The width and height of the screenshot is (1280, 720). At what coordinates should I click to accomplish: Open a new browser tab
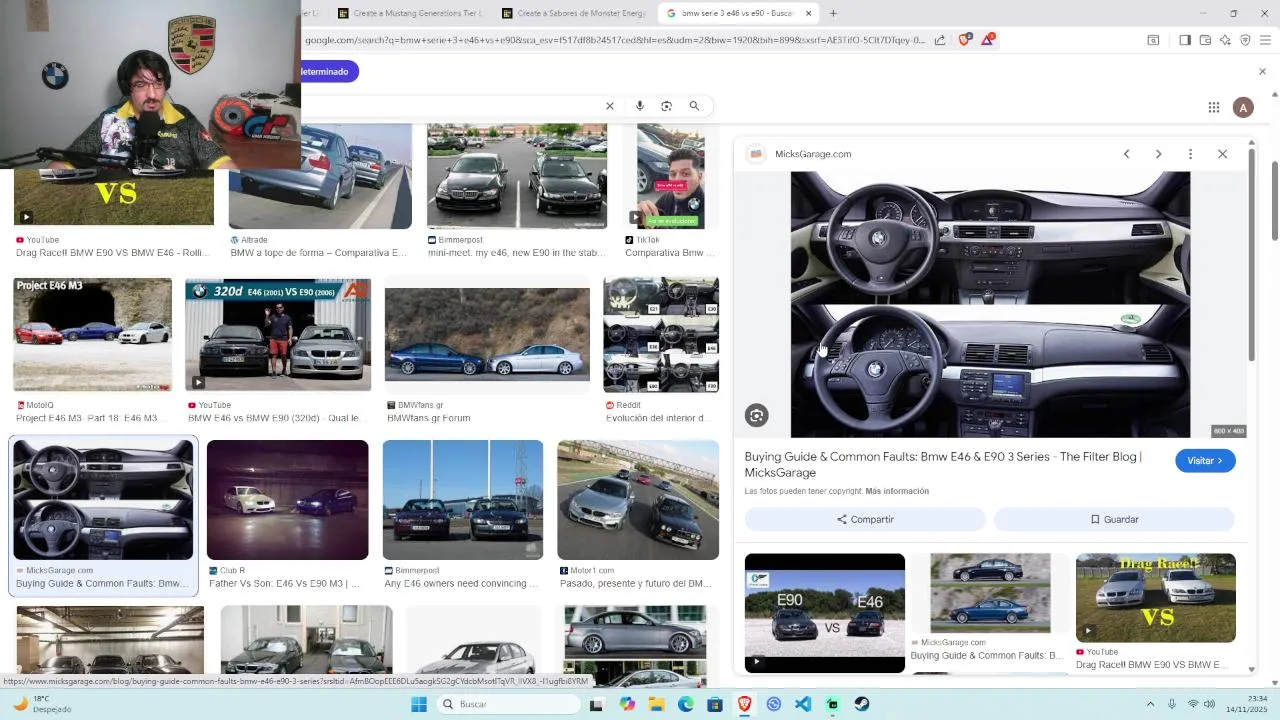[x=833, y=13]
